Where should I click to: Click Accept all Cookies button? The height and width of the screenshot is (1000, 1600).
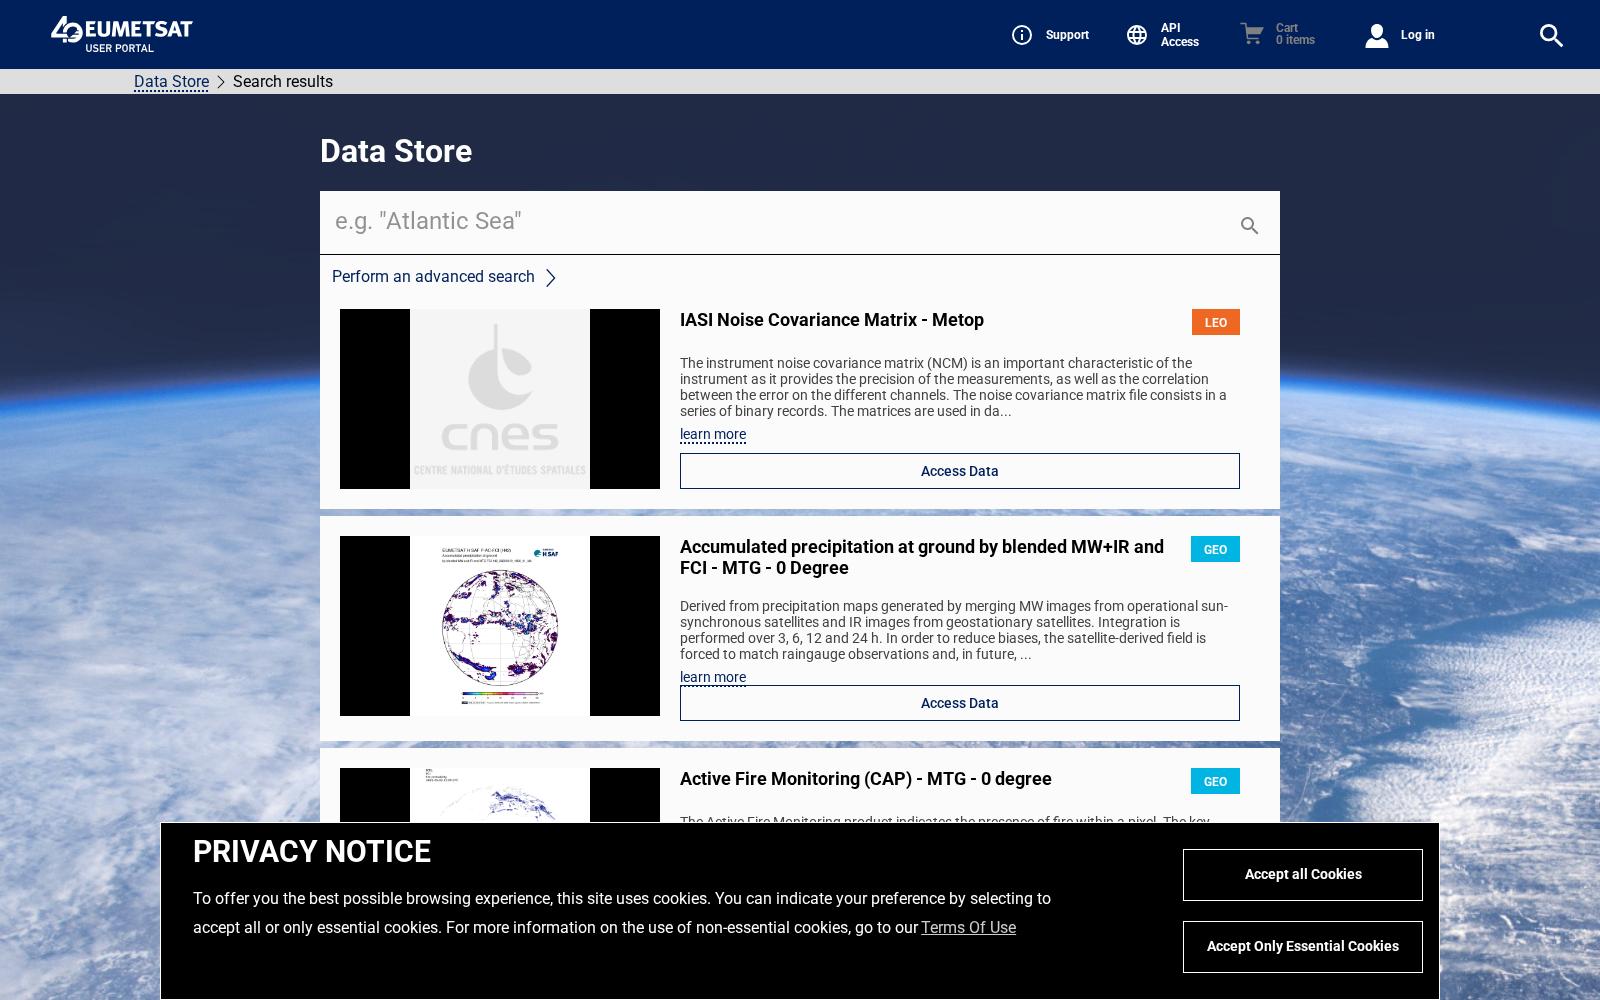(x=1303, y=875)
